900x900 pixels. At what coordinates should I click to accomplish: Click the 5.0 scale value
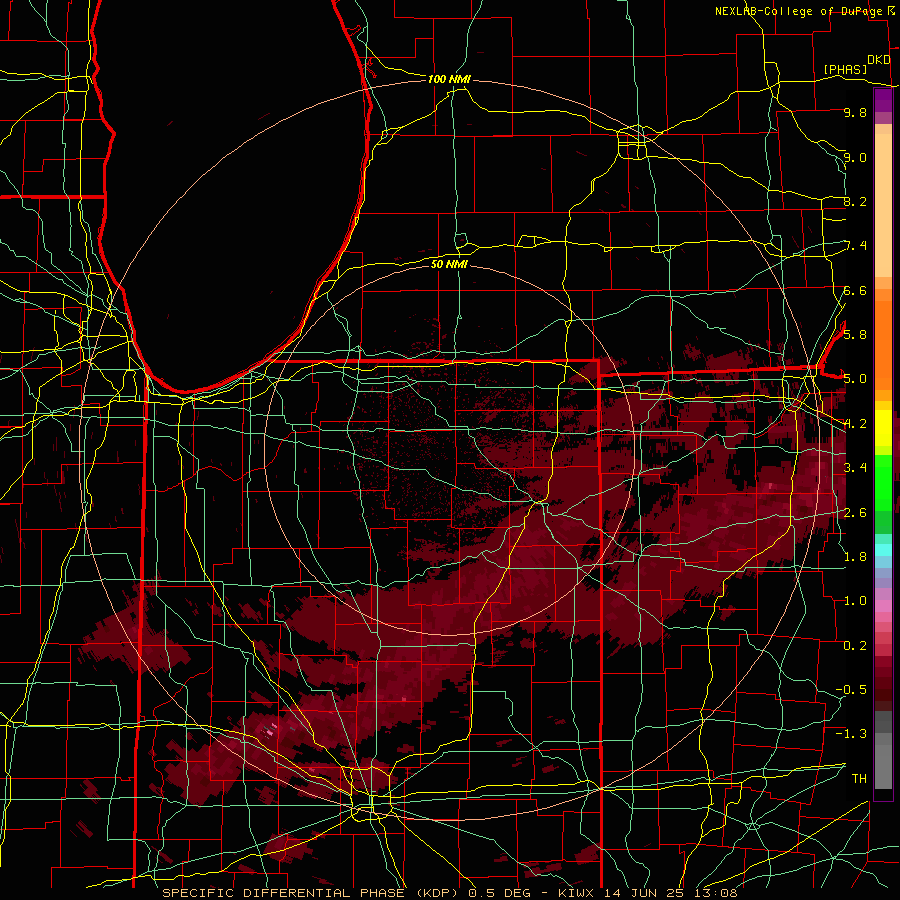855,379
